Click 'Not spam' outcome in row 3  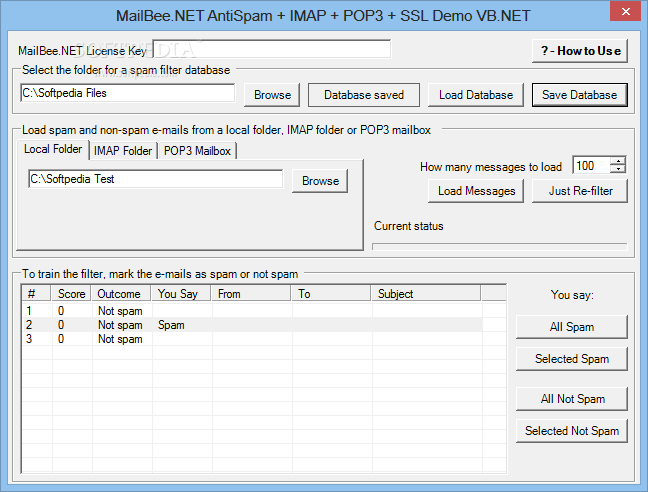pyautogui.click(x=120, y=339)
